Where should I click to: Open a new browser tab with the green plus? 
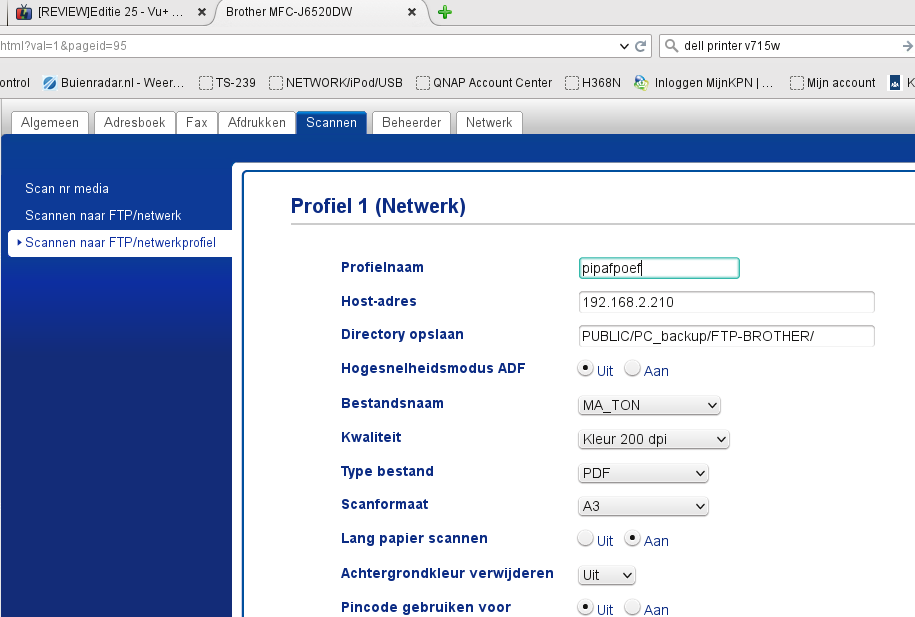point(445,12)
